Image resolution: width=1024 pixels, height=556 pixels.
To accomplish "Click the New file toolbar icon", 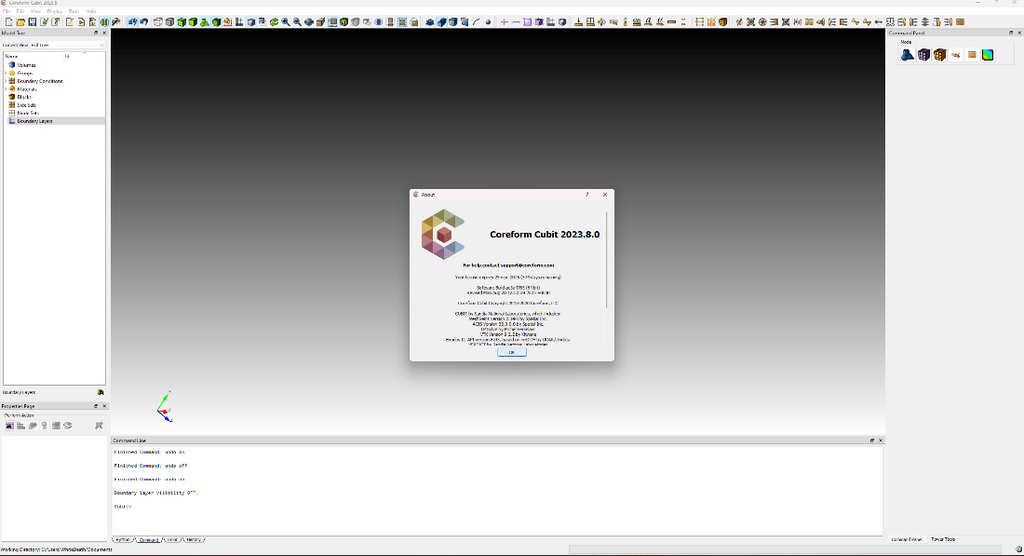I will (x=9, y=22).
